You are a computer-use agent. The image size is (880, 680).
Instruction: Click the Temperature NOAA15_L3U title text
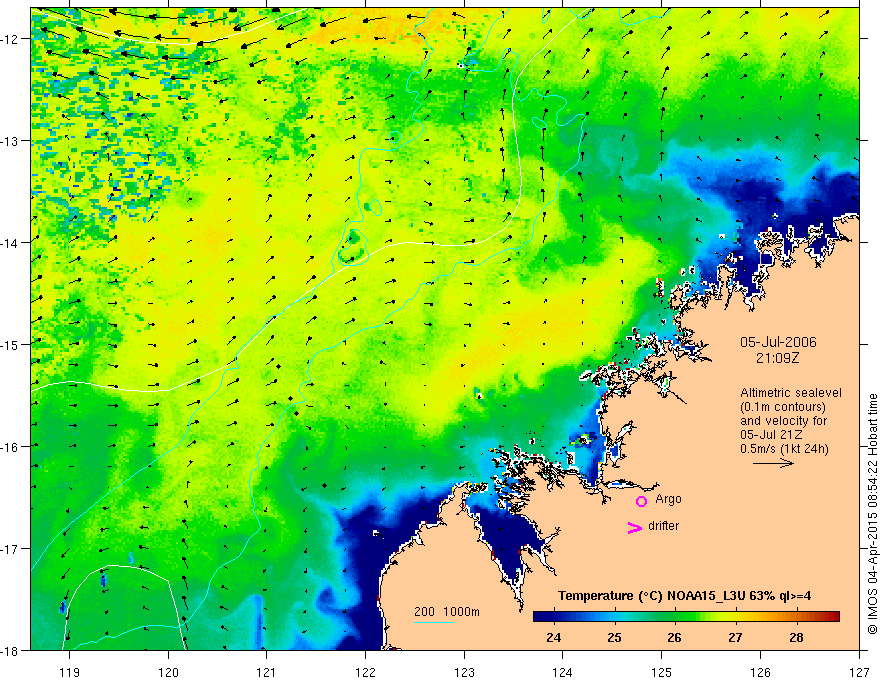tap(684, 596)
